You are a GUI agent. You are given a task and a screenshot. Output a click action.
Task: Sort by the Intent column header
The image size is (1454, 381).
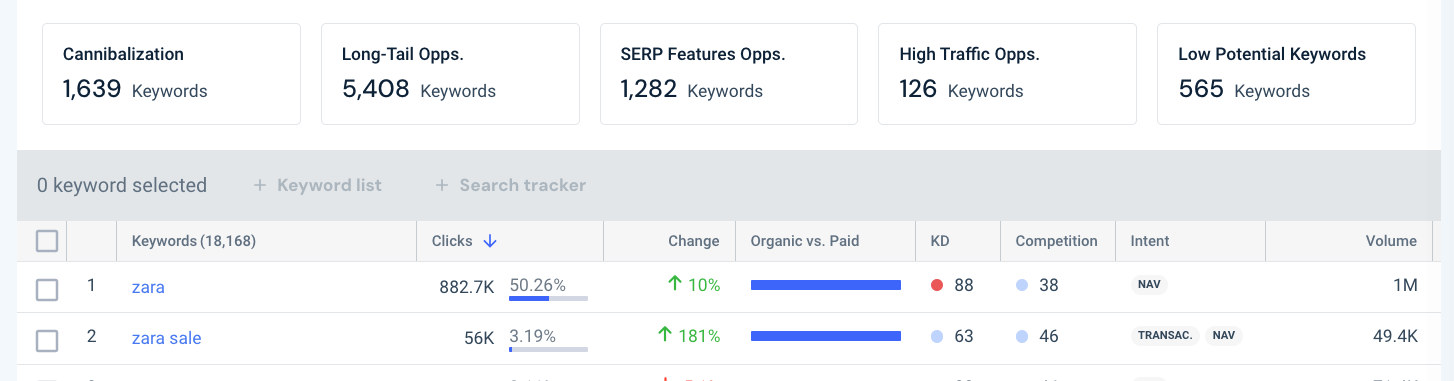pyautogui.click(x=1150, y=241)
